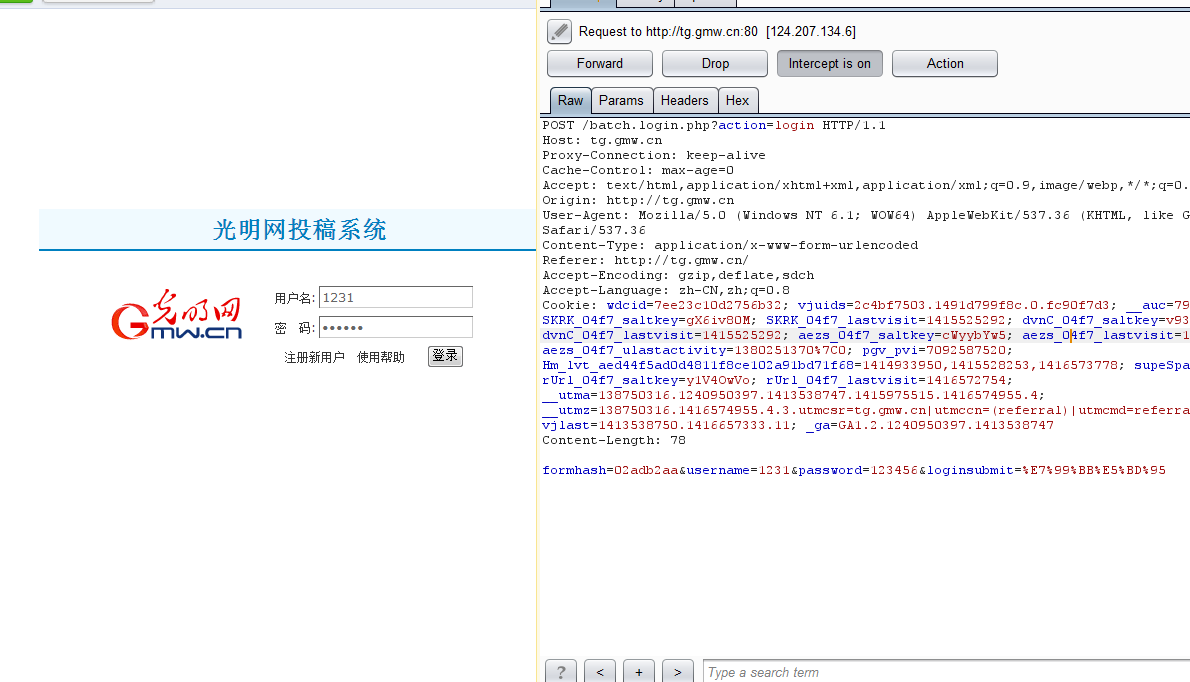The image size is (1190, 682).
Task: Click the Proxy-Connection: keep-alive line
Action: [x=653, y=156]
